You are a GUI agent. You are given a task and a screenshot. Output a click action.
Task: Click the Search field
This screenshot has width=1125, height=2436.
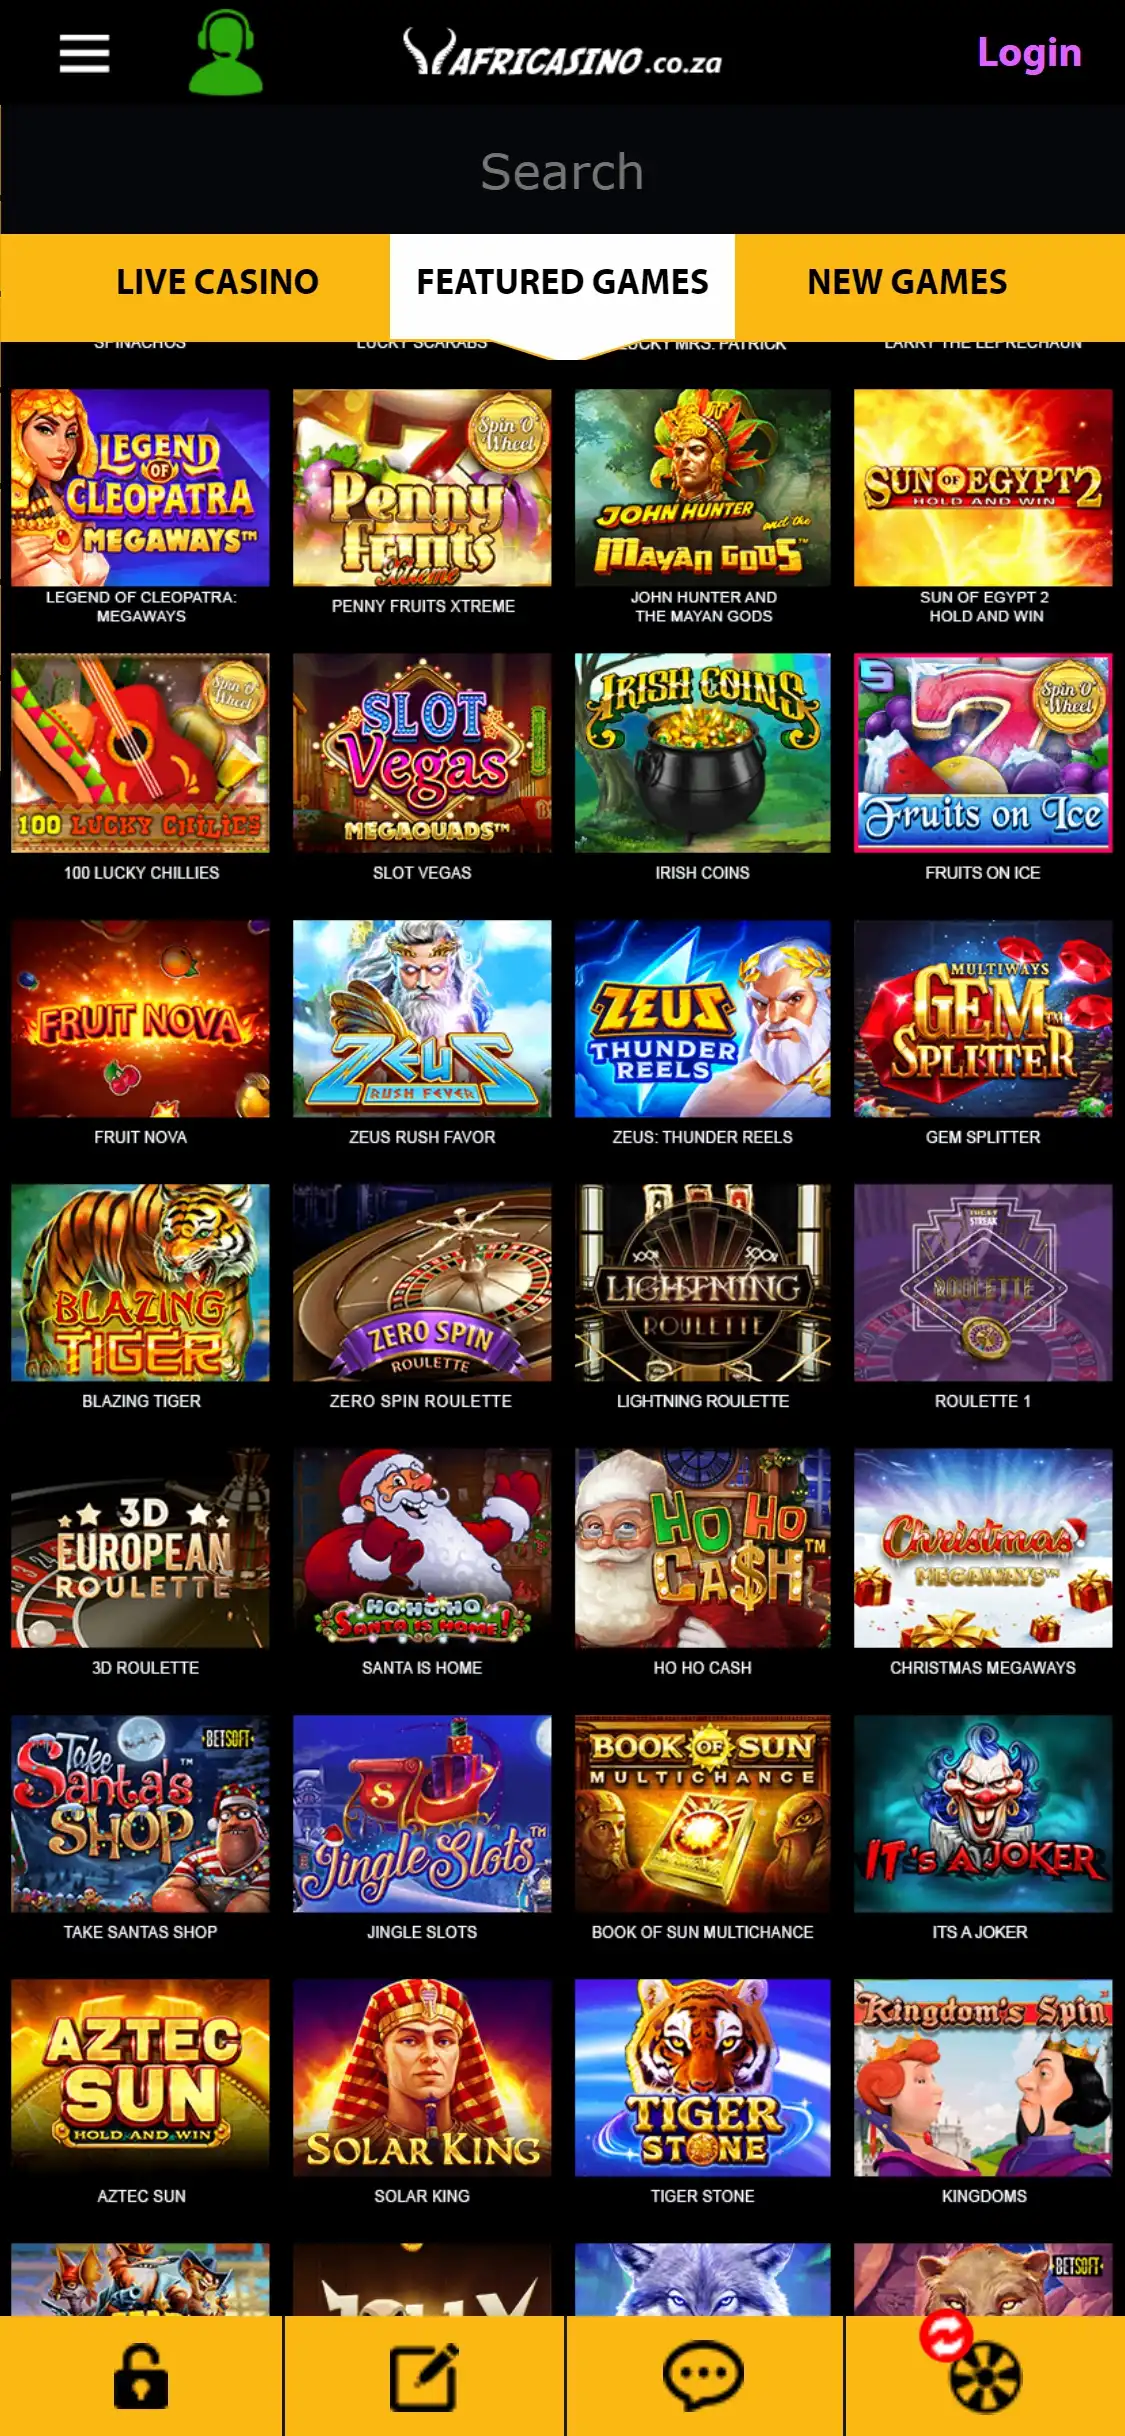[x=562, y=171]
